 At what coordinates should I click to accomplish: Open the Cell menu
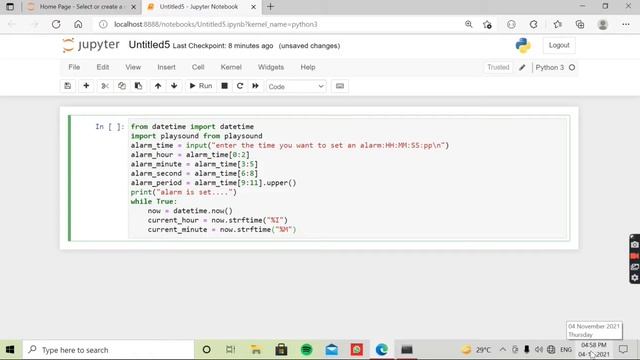pyautogui.click(x=198, y=67)
